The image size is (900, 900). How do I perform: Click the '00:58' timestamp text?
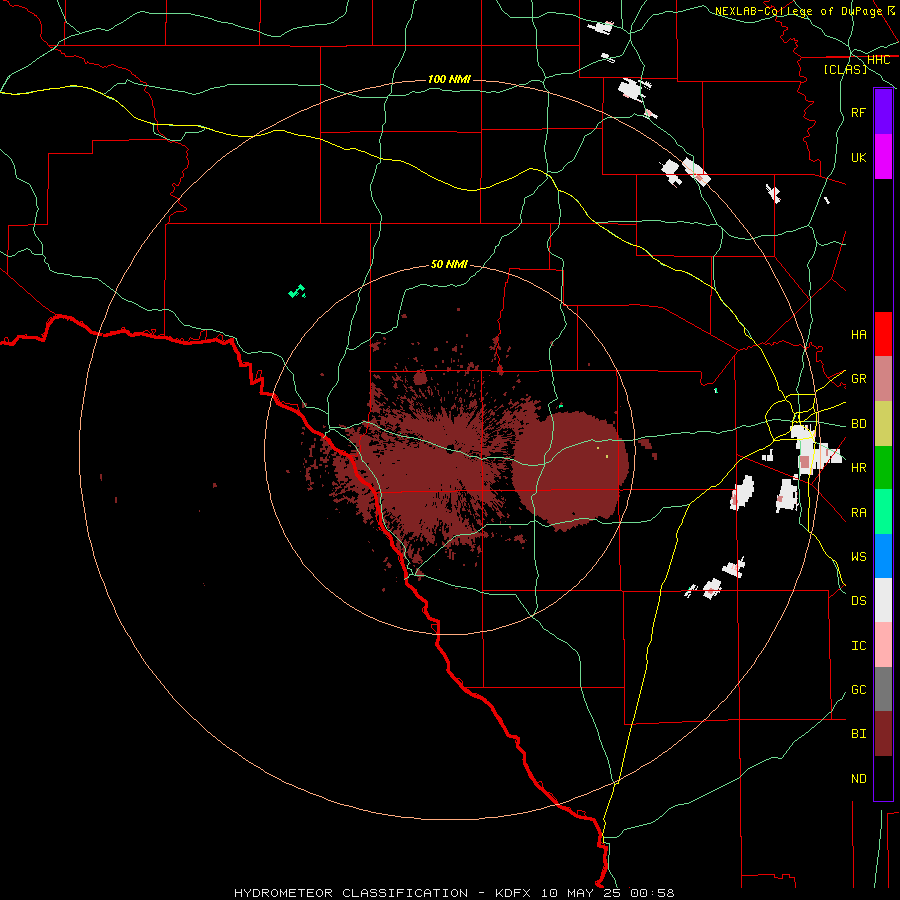point(652,893)
